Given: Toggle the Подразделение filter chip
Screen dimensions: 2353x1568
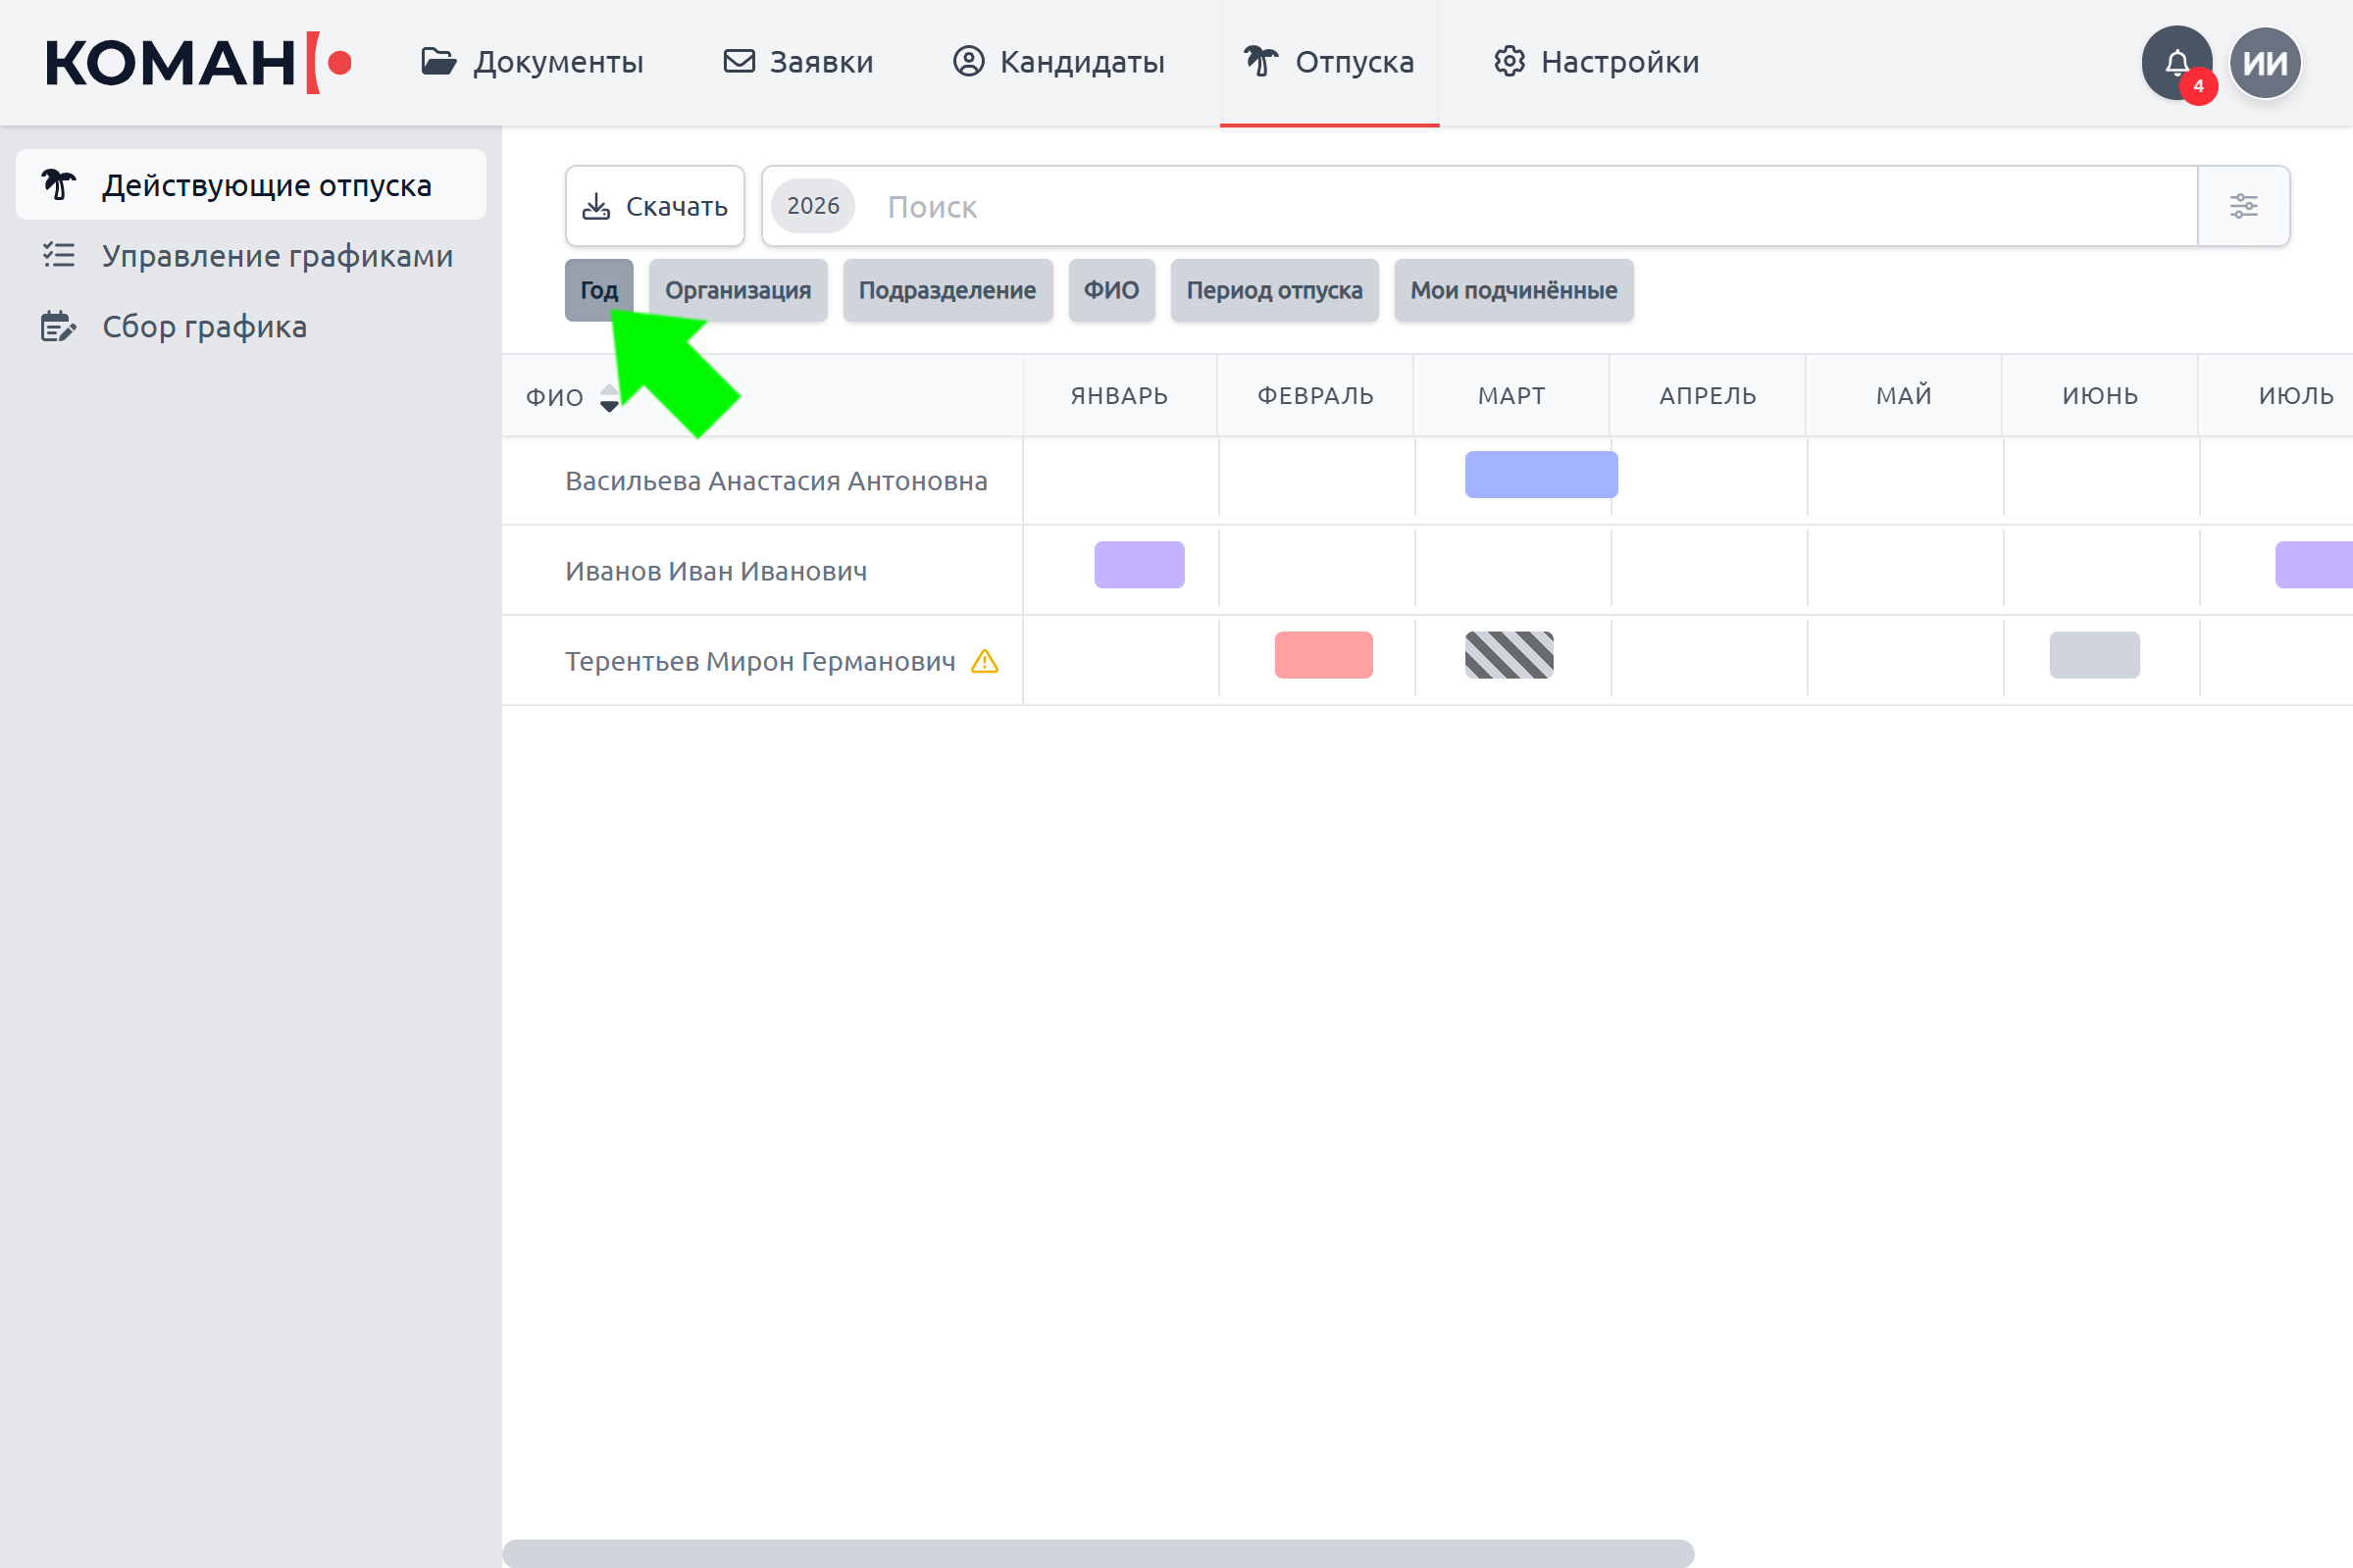Looking at the screenshot, I should (947, 290).
